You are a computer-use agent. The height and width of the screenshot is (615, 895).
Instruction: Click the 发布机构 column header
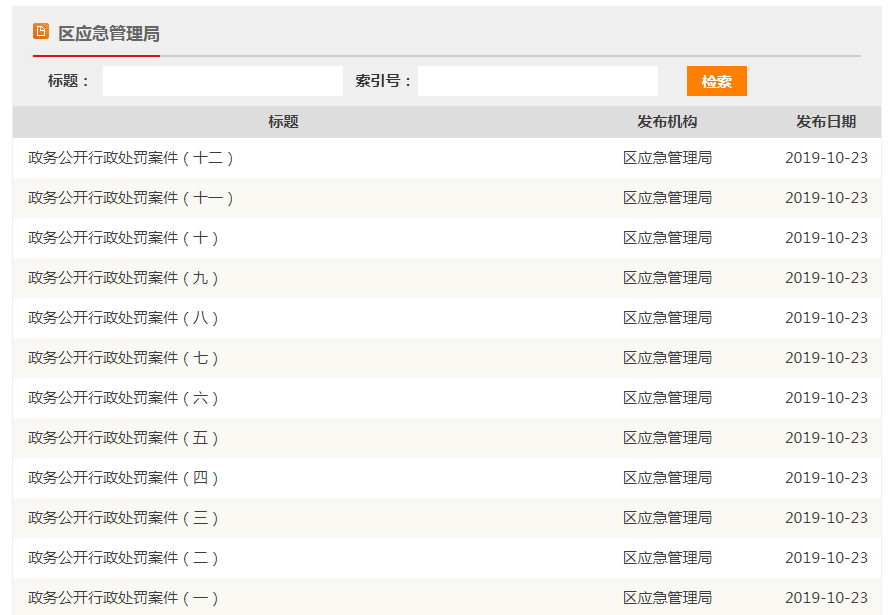(667, 122)
